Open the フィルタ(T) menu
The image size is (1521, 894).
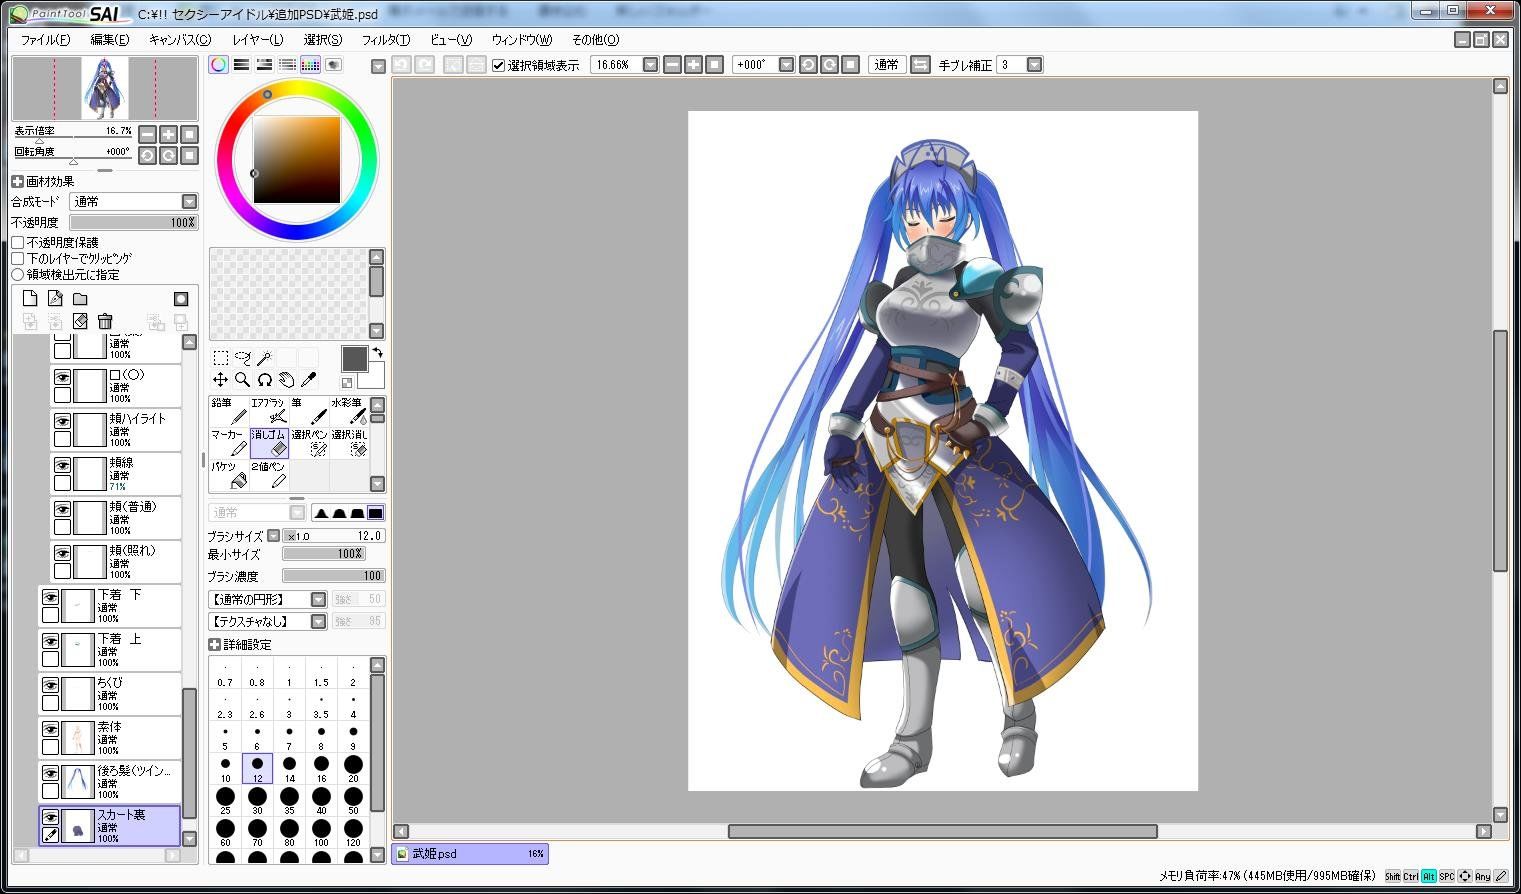(x=385, y=40)
